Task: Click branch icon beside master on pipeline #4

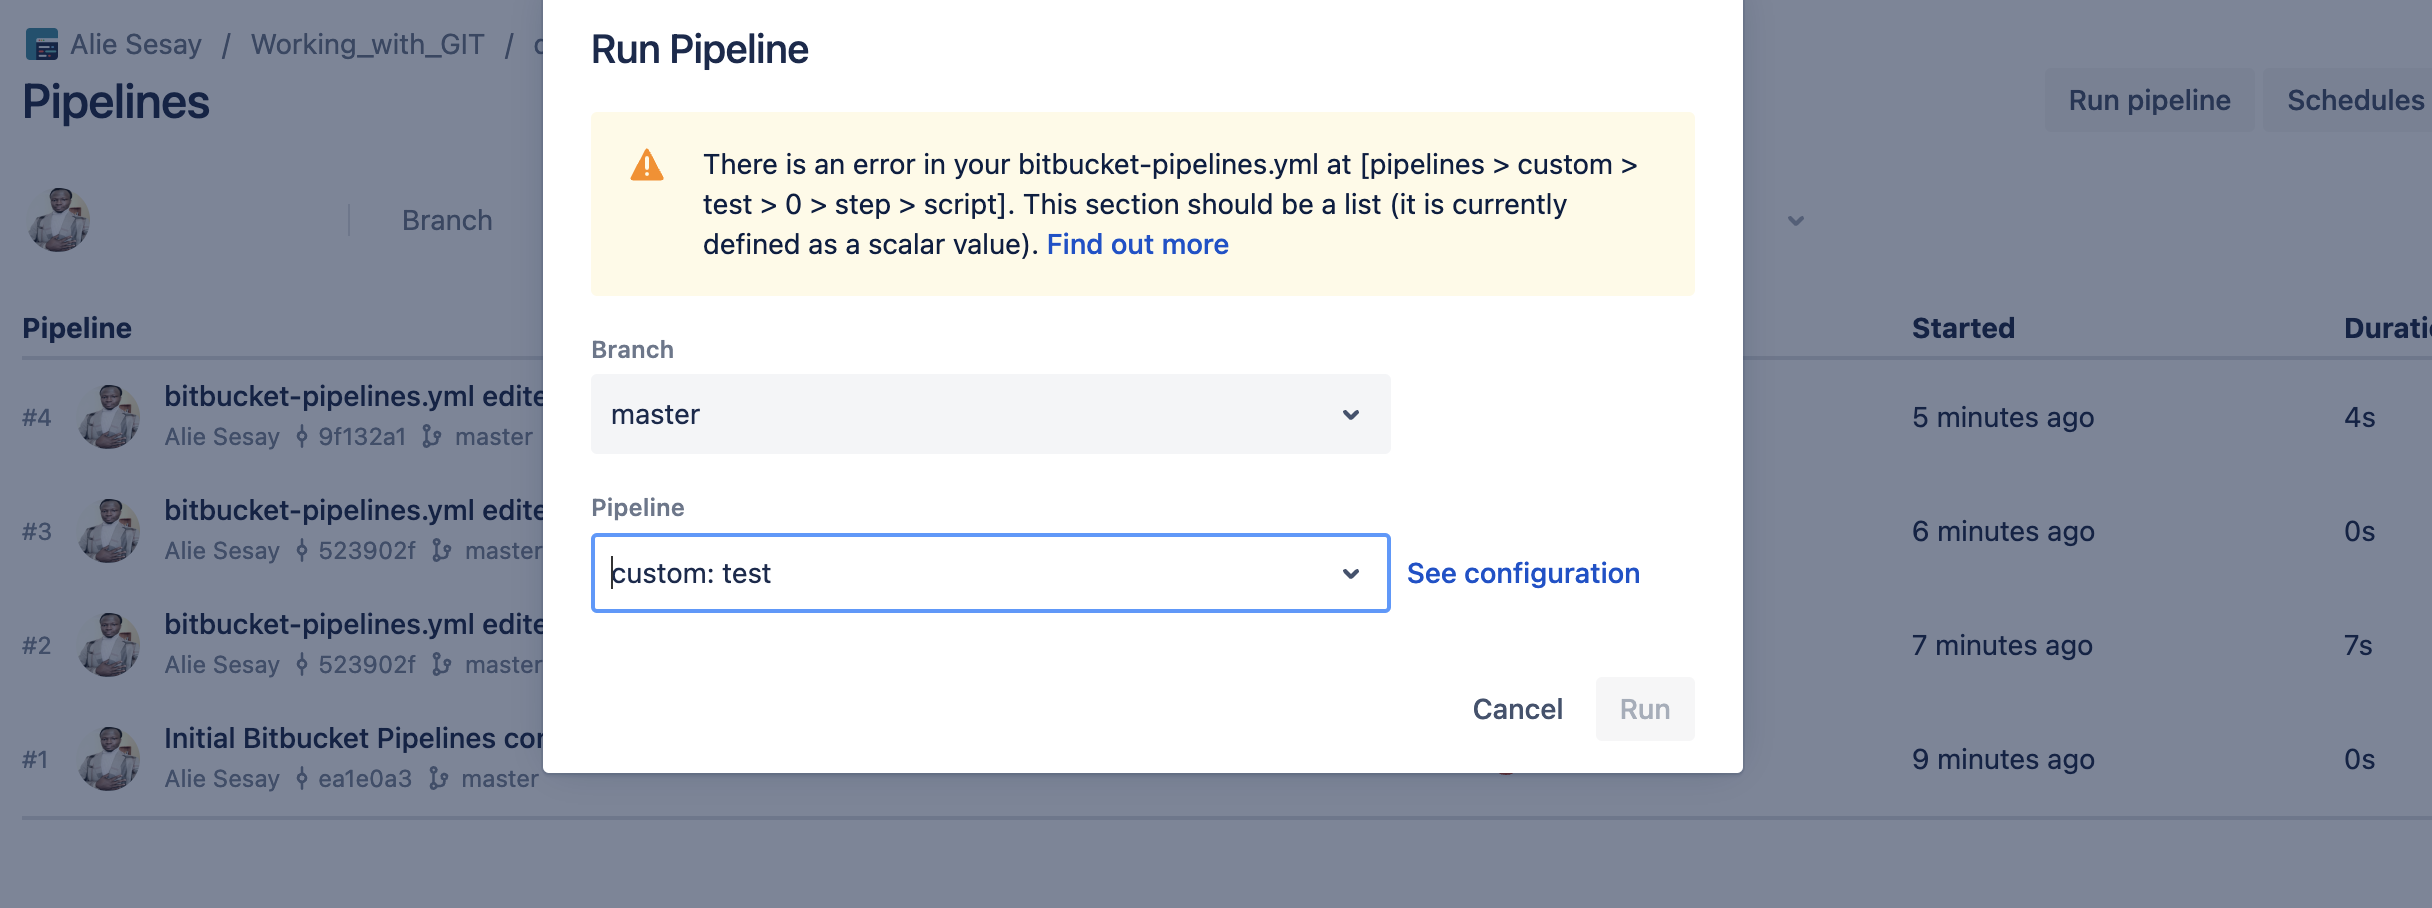Action: tap(431, 437)
